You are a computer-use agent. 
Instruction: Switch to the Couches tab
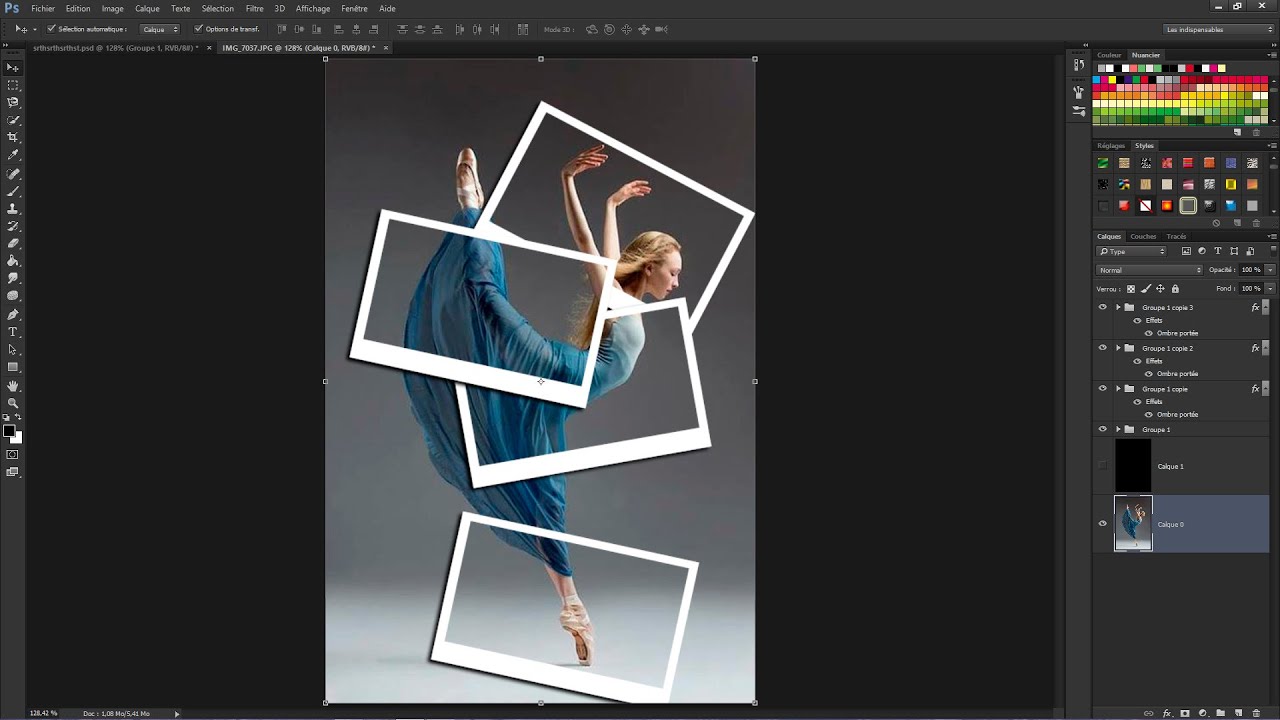[1143, 236]
